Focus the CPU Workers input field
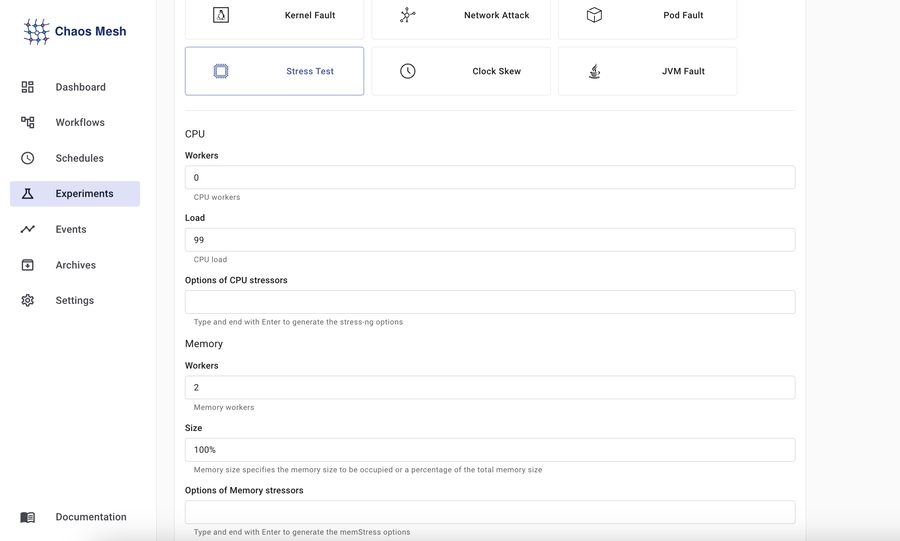This screenshot has width=900, height=541. [x=490, y=178]
